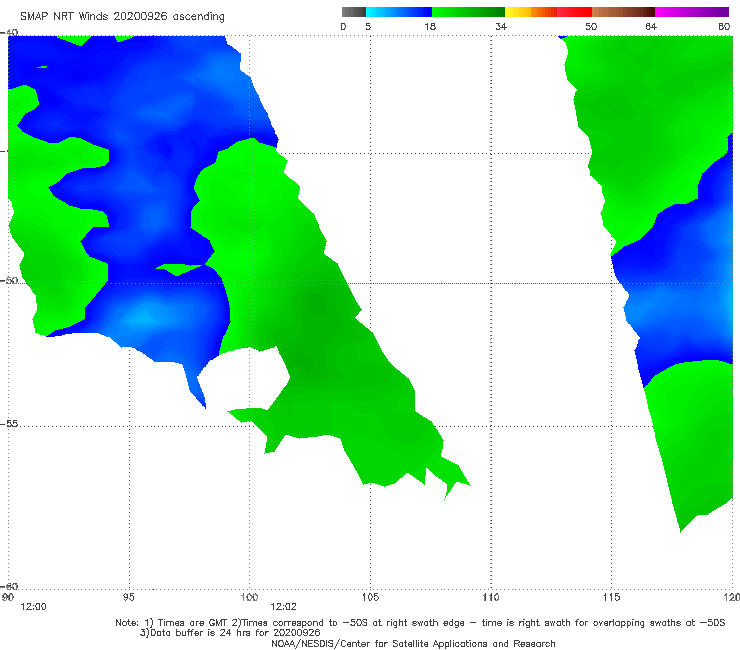Click the cyan-blue segment of the color bar

pos(399,12)
